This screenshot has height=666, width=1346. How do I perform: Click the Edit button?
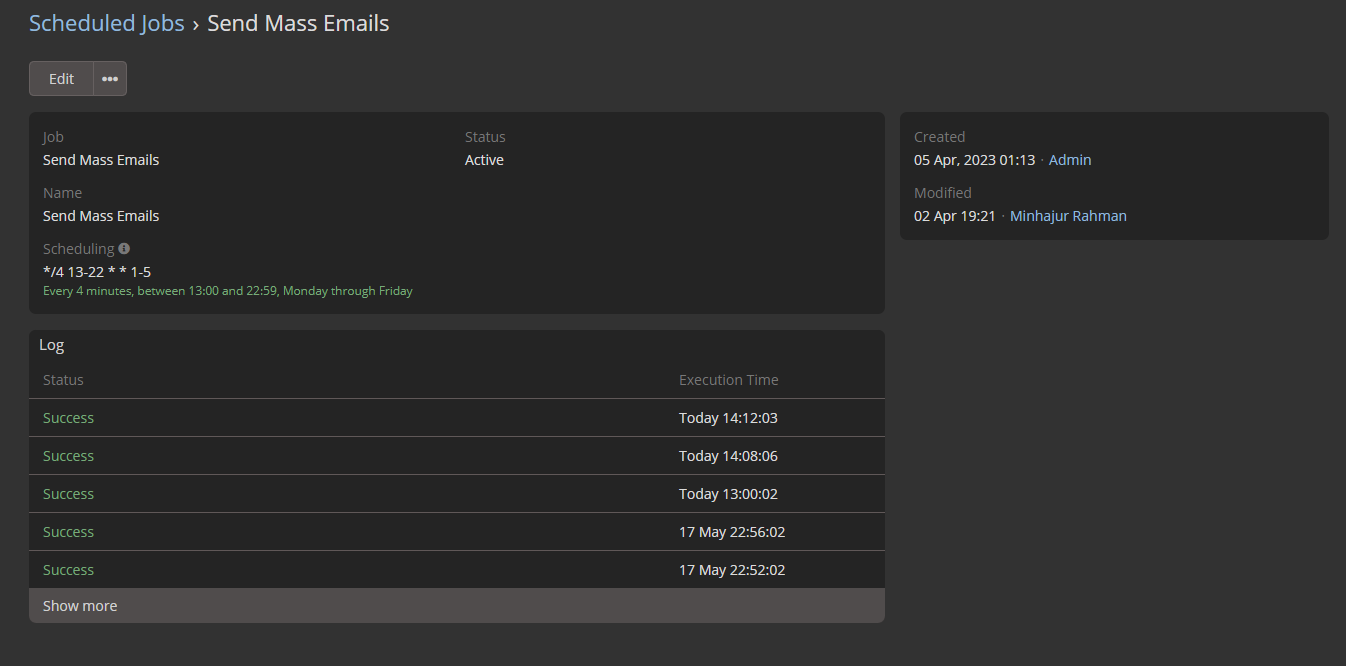pos(61,79)
